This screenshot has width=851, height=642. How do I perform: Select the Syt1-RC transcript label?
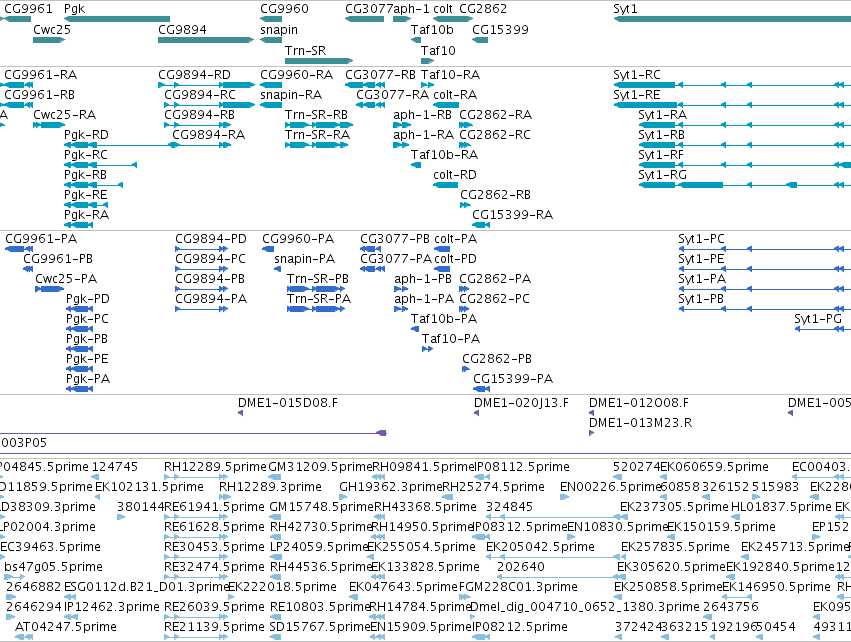click(x=637, y=75)
